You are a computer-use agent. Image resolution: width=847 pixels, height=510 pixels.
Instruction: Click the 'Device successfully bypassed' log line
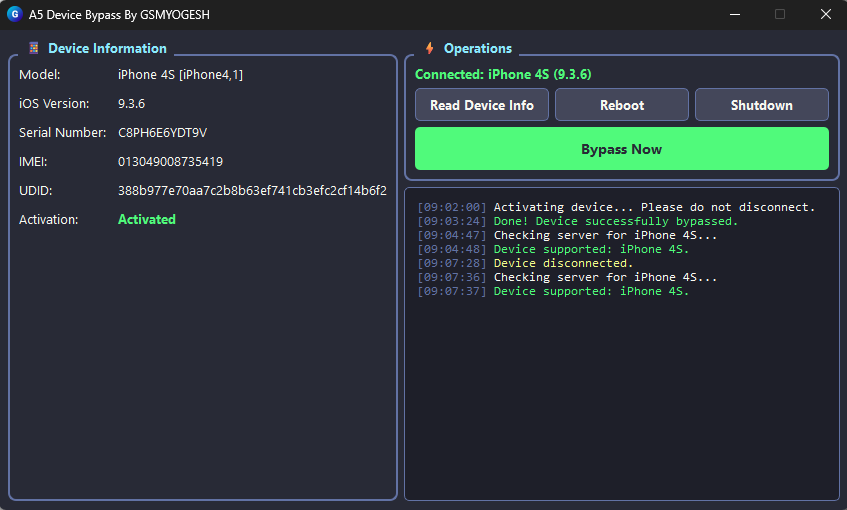[615, 221]
